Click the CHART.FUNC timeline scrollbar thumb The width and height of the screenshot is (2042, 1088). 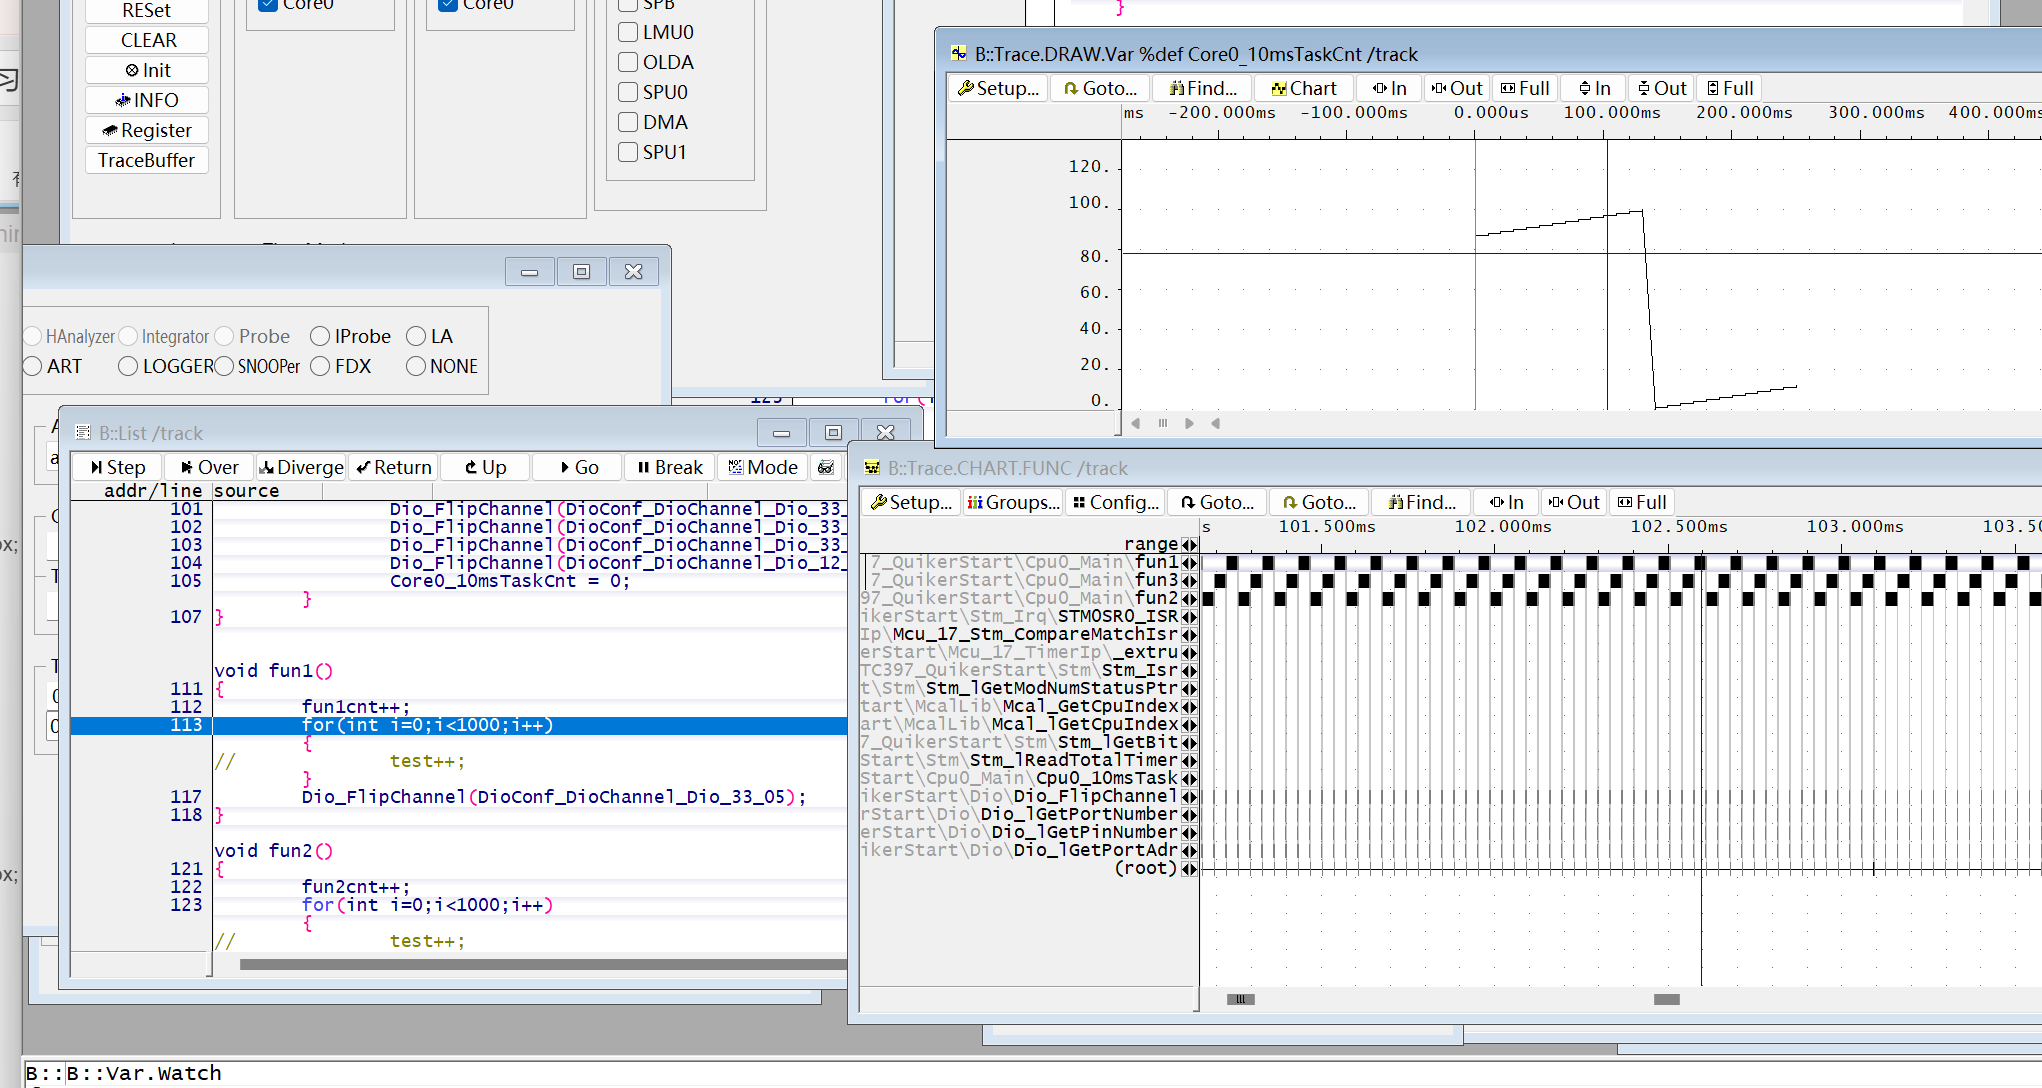point(1666,999)
